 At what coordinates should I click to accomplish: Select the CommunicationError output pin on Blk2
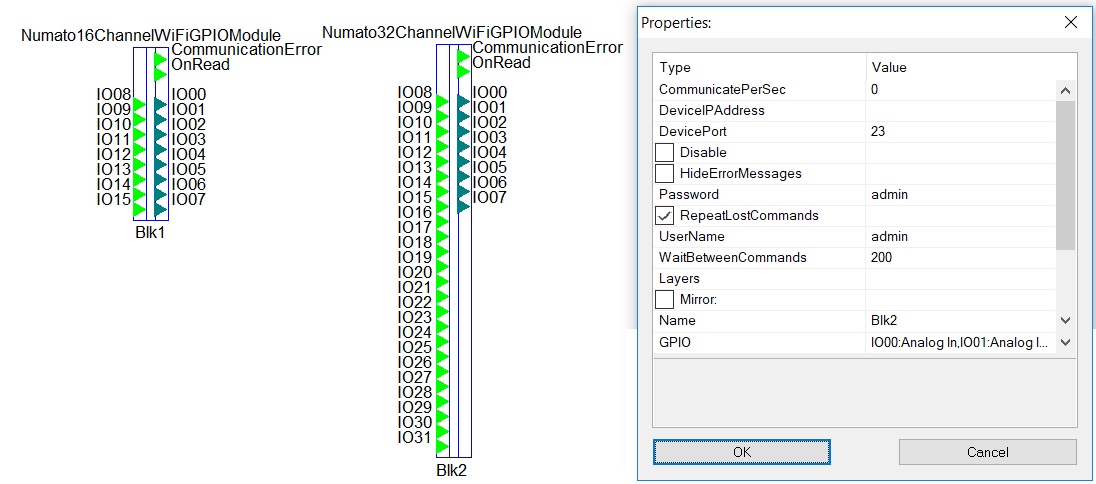click(x=463, y=57)
